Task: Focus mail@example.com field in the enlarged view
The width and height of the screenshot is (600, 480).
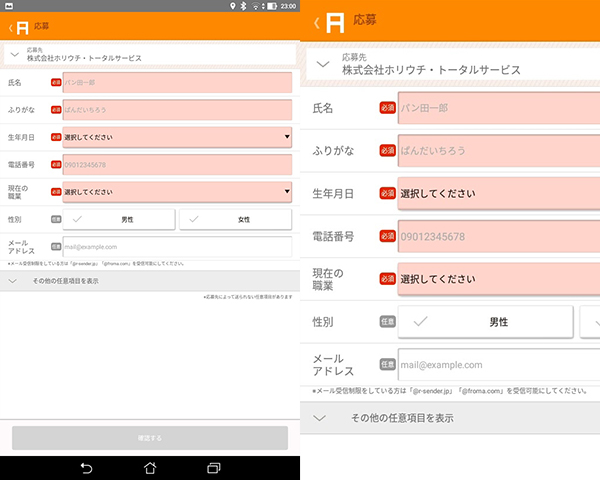Action: [499, 364]
